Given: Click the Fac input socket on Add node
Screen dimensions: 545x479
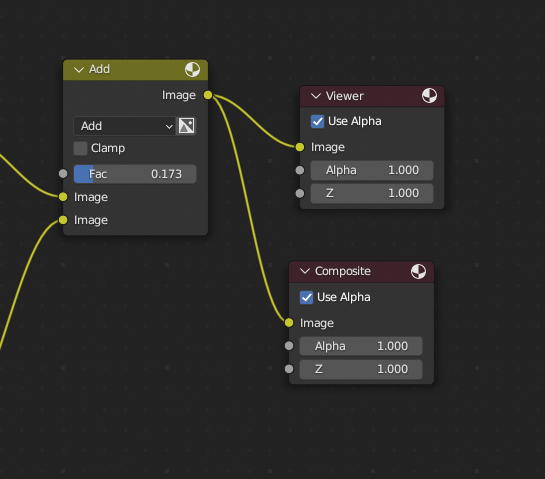Looking at the screenshot, I should click(x=63, y=173).
